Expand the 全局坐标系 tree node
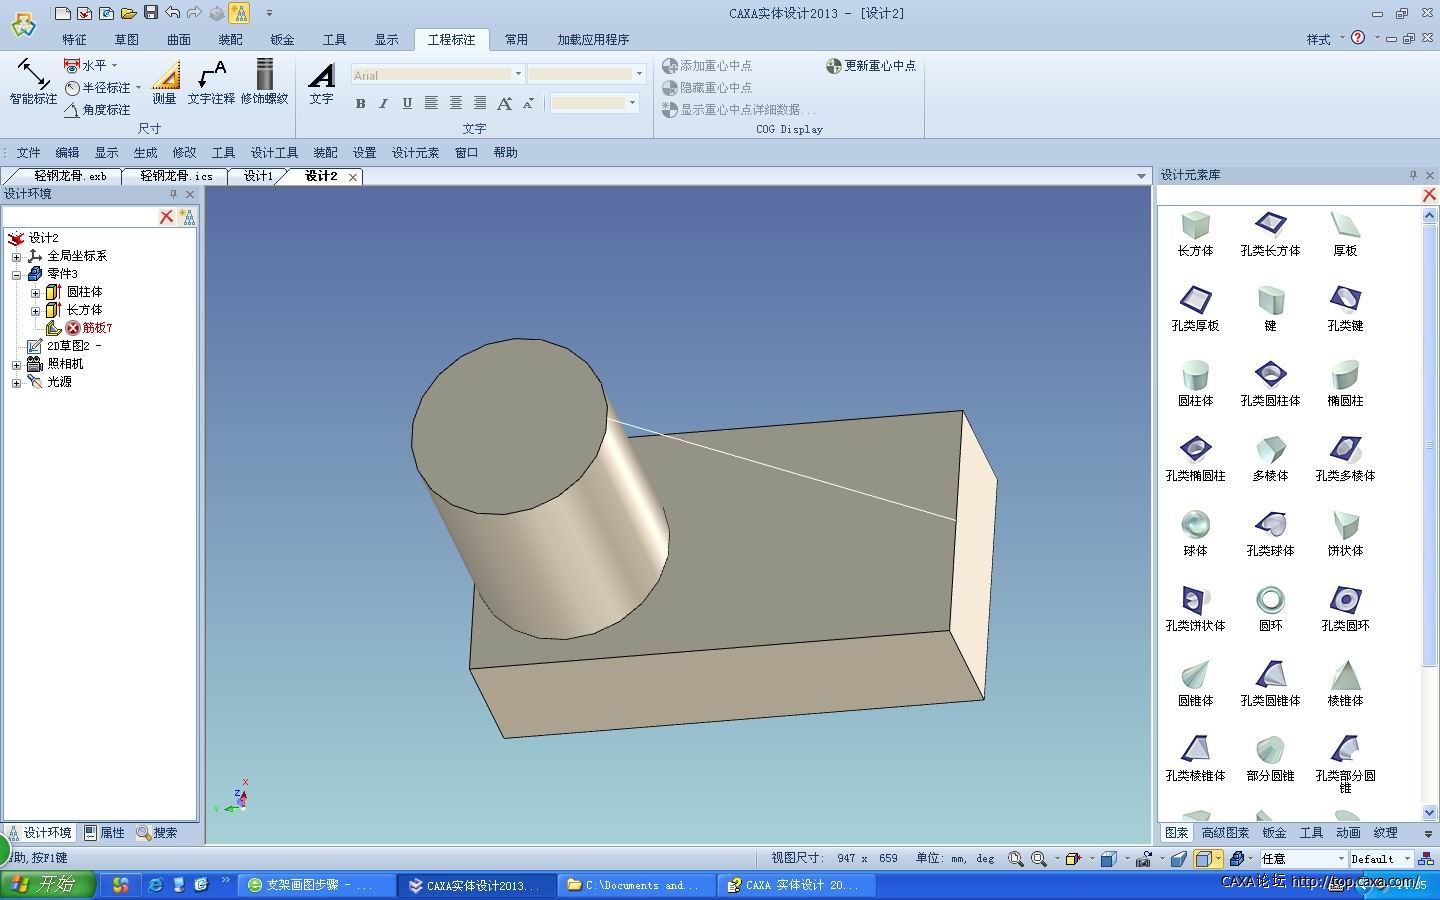Image resolution: width=1440 pixels, height=900 pixels. click(16, 256)
